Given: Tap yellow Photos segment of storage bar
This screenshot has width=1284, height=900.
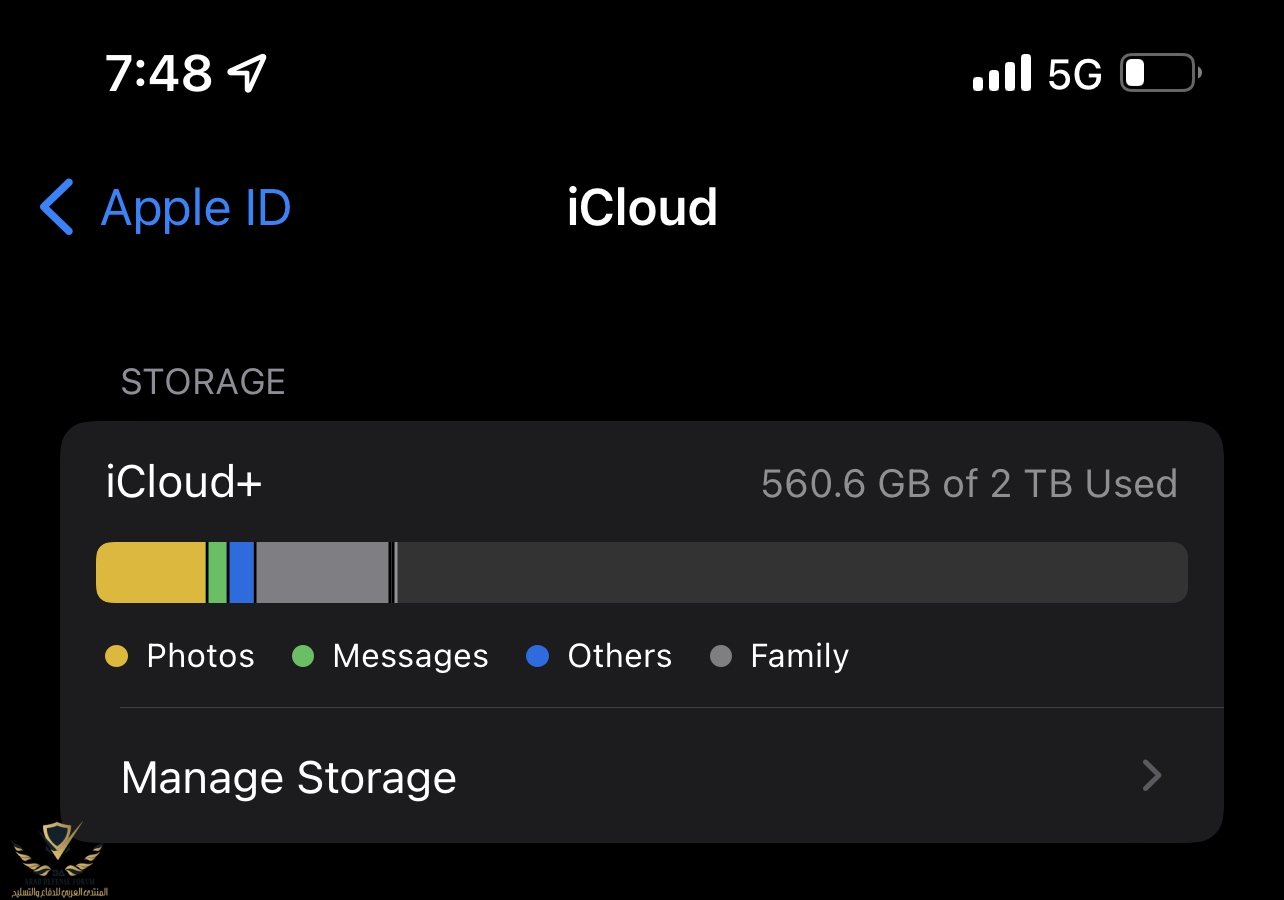Looking at the screenshot, I should point(151,573).
